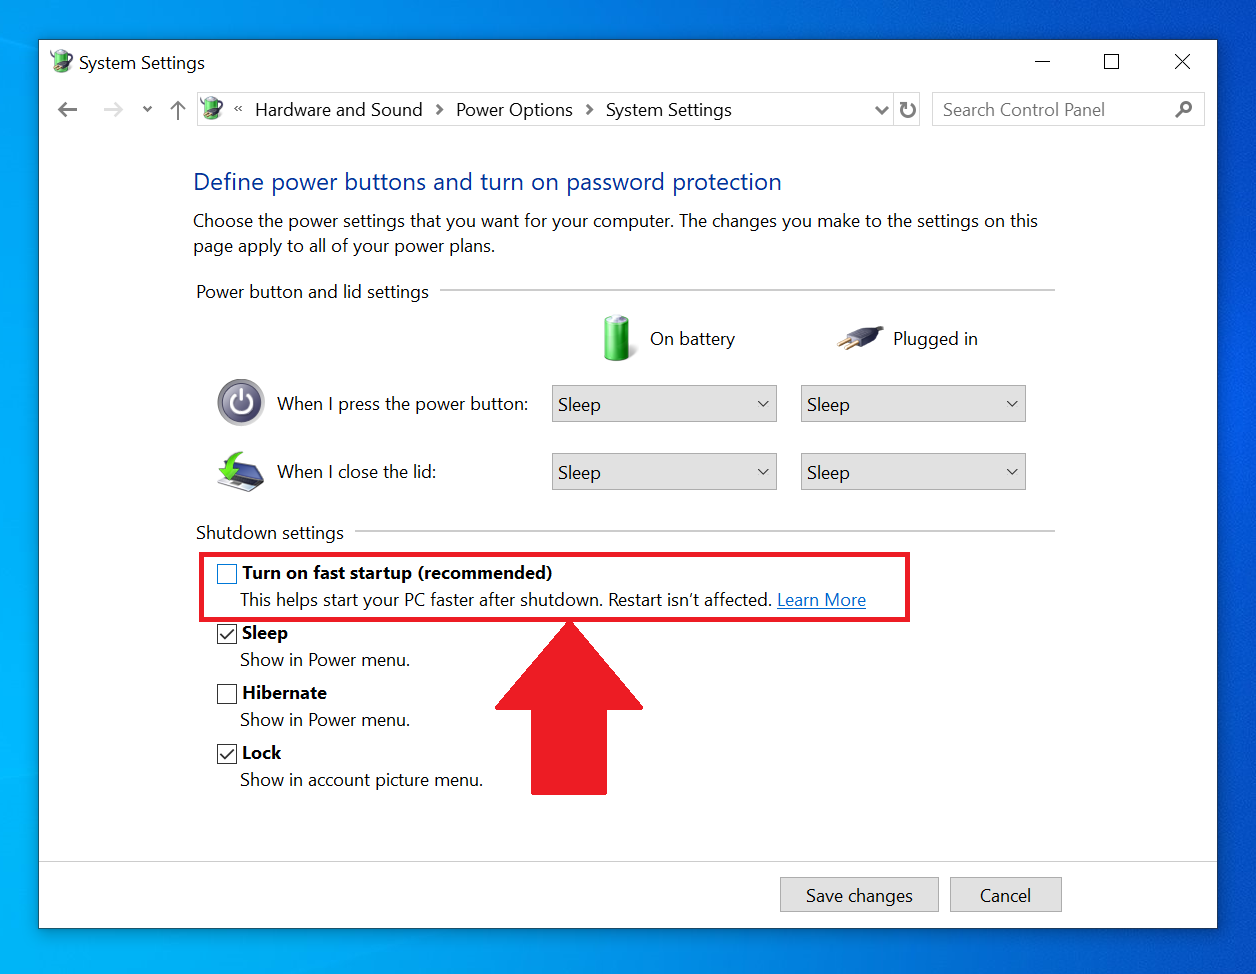Enable Turn on fast startup
This screenshot has height=974, width=1256.
coord(226,573)
